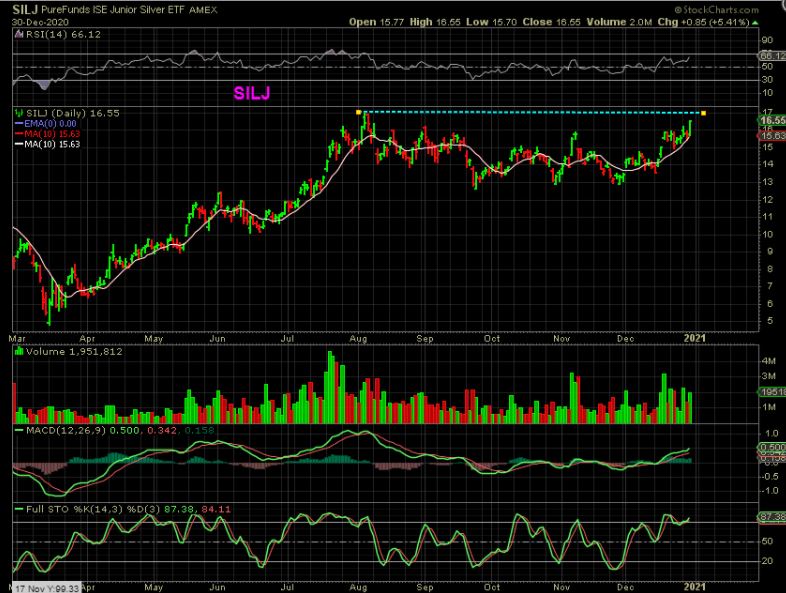Click the white MA(10) line swatch
The height and width of the screenshot is (593, 786).
19,144
